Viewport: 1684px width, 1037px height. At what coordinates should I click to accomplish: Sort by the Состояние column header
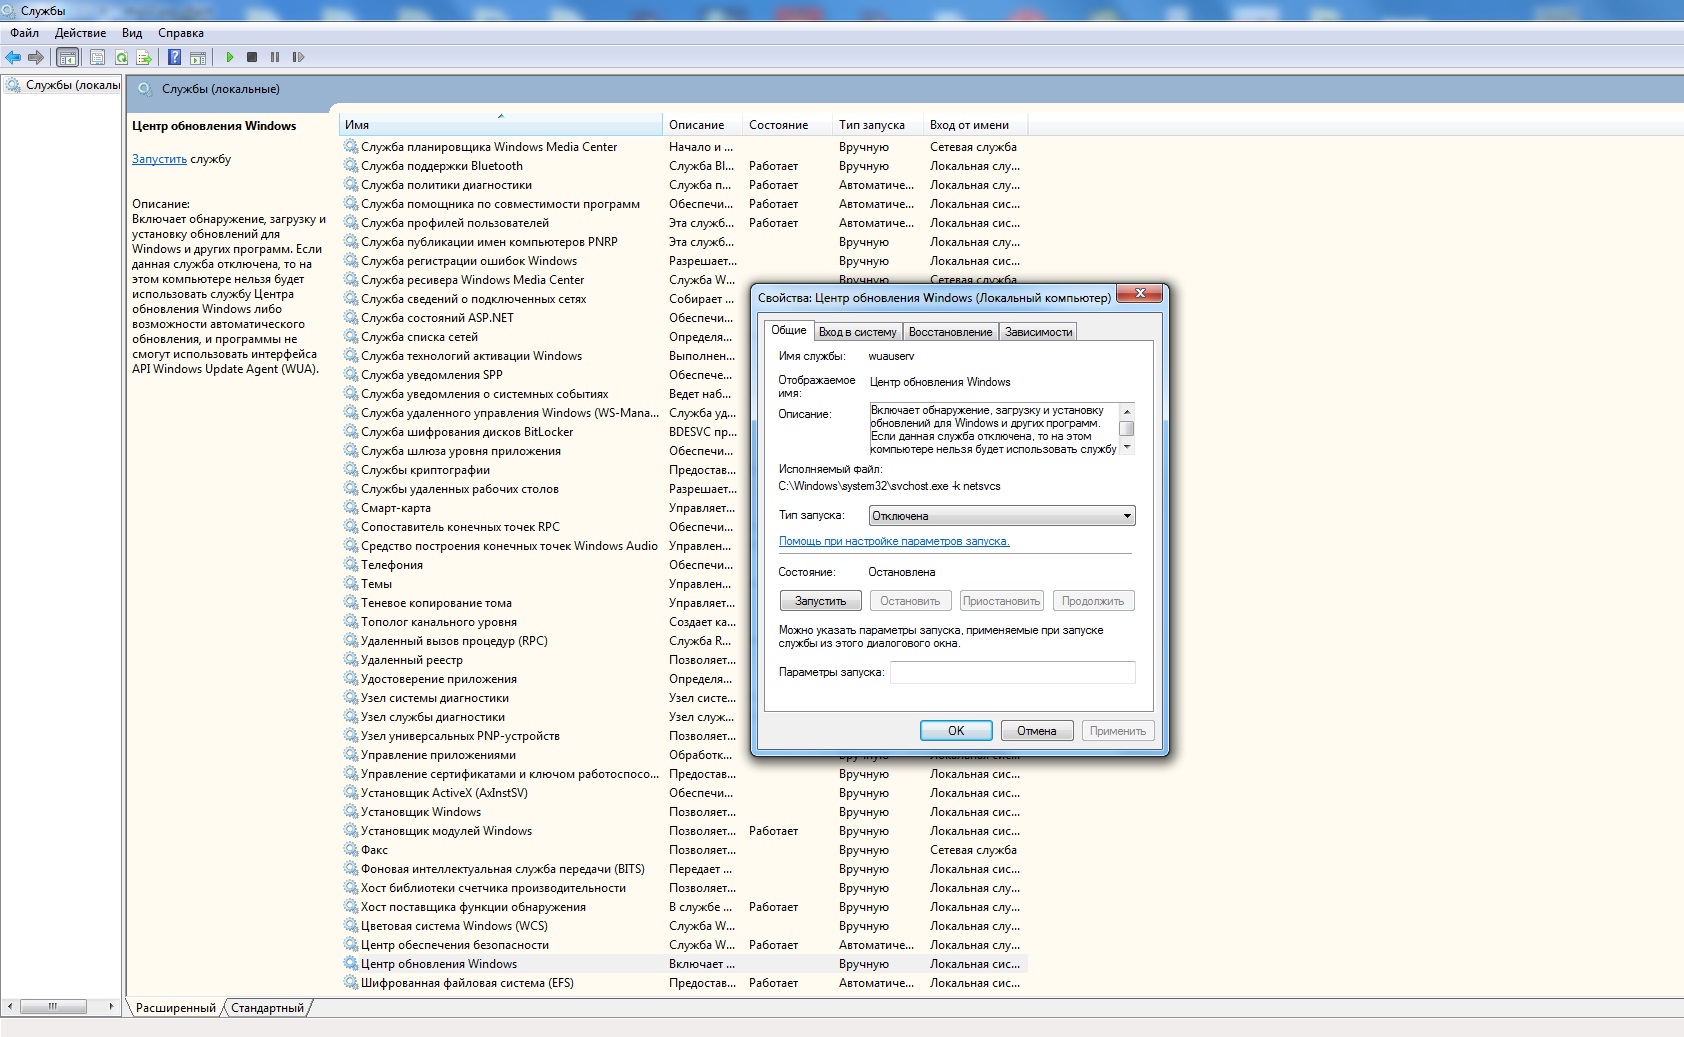787,125
